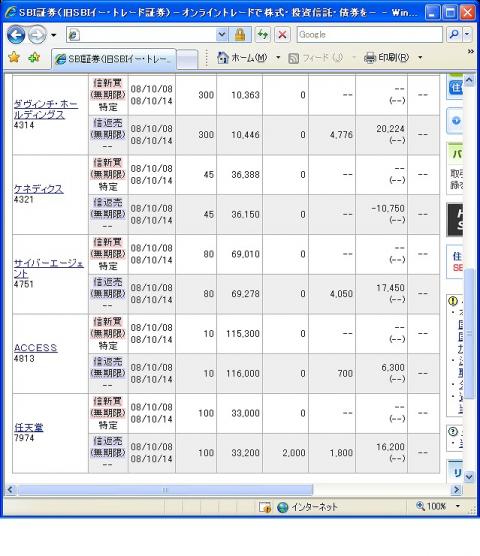
Task: Click the 印刷 print toolbar button
Action: (x=386, y=57)
